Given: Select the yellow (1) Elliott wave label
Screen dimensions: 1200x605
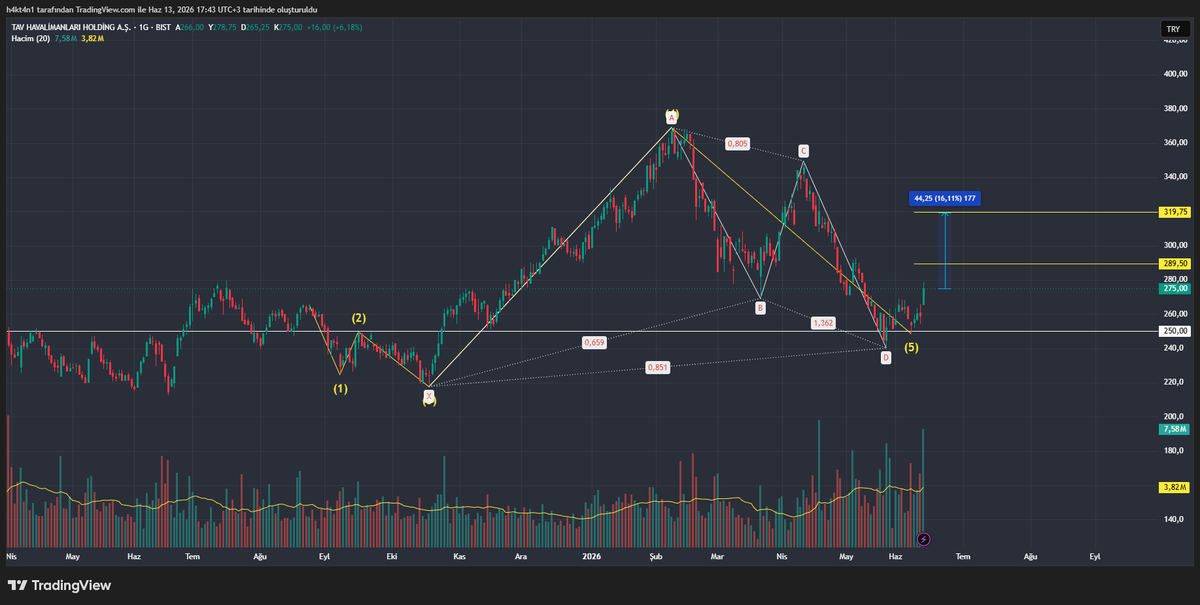Looking at the screenshot, I should pos(341,388).
